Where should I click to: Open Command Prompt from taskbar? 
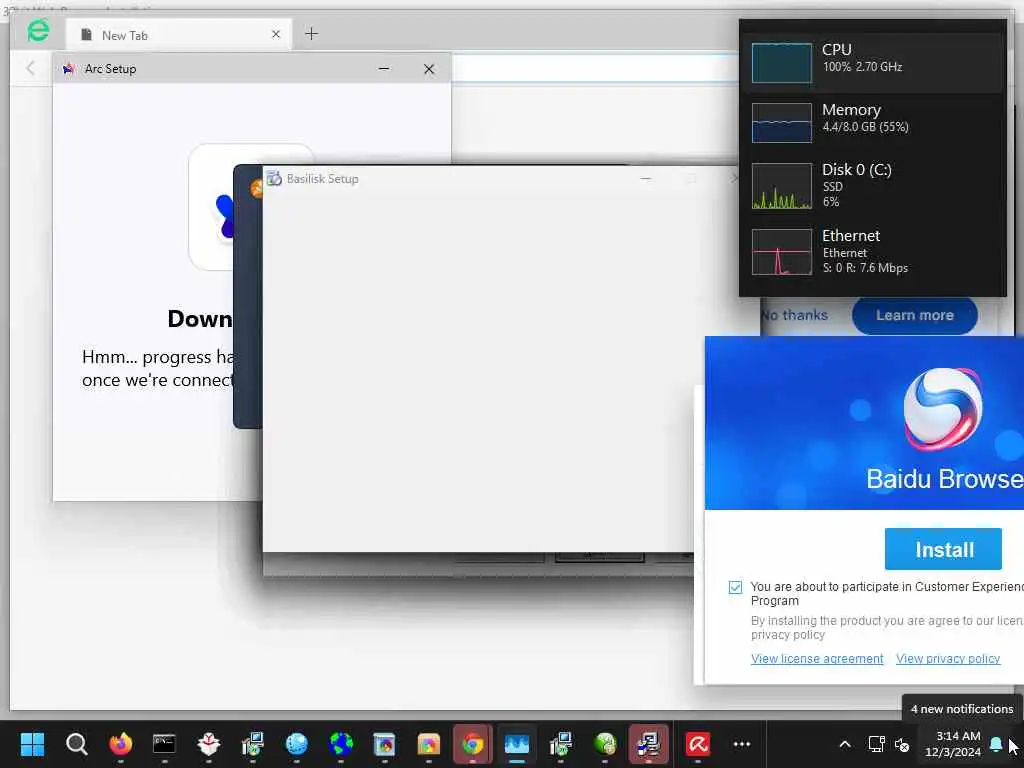[165, 744]
